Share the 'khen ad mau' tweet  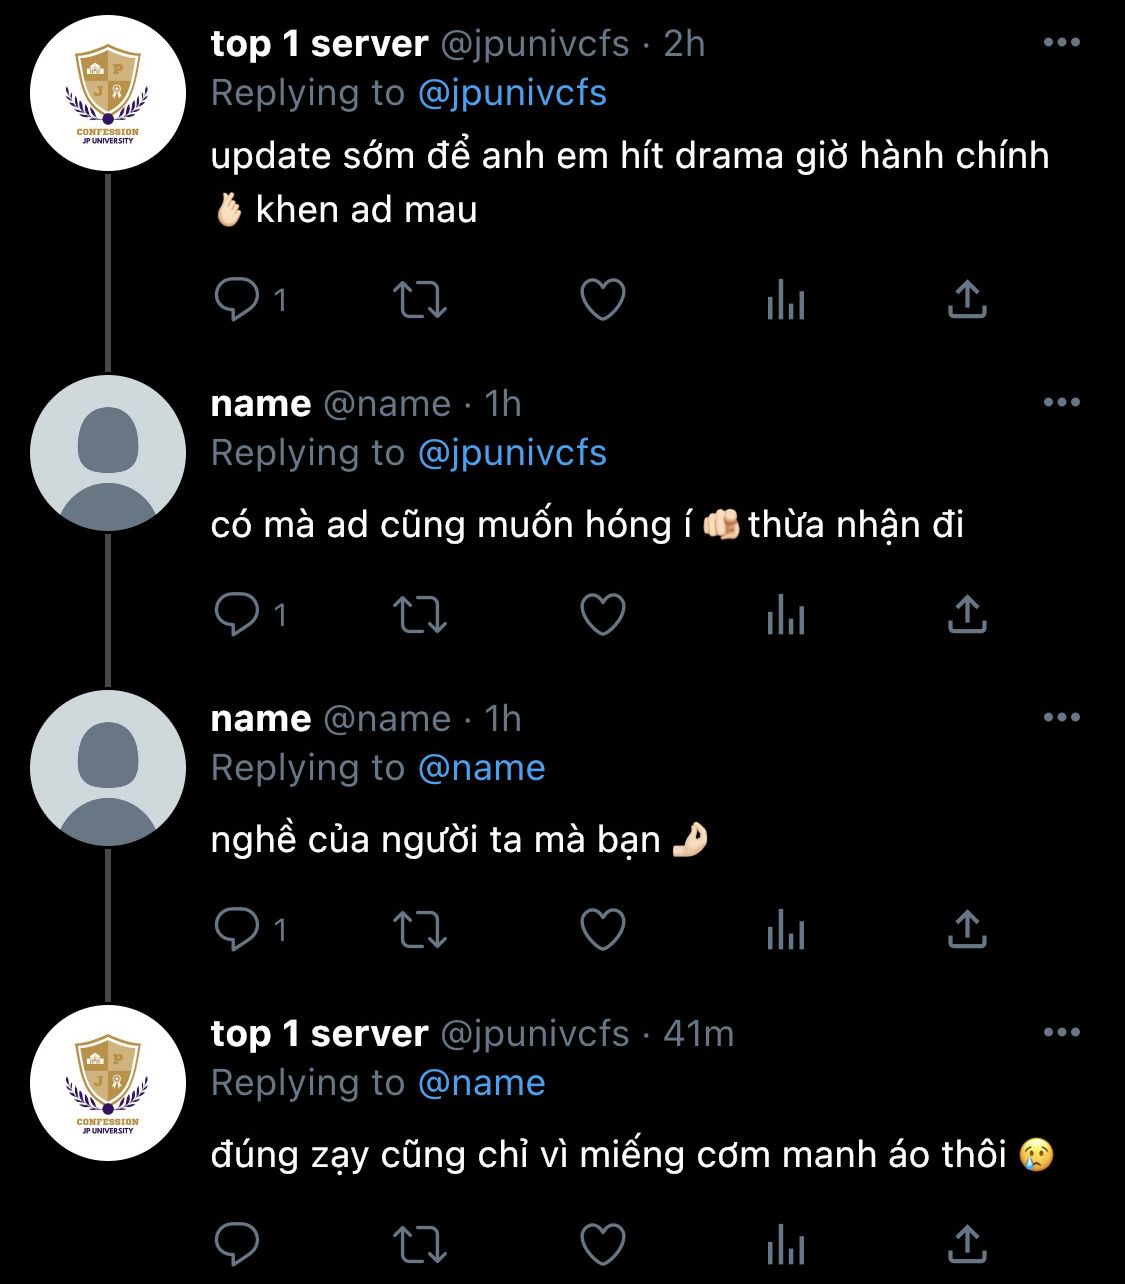pyautogui.click(x=967, y=299)
